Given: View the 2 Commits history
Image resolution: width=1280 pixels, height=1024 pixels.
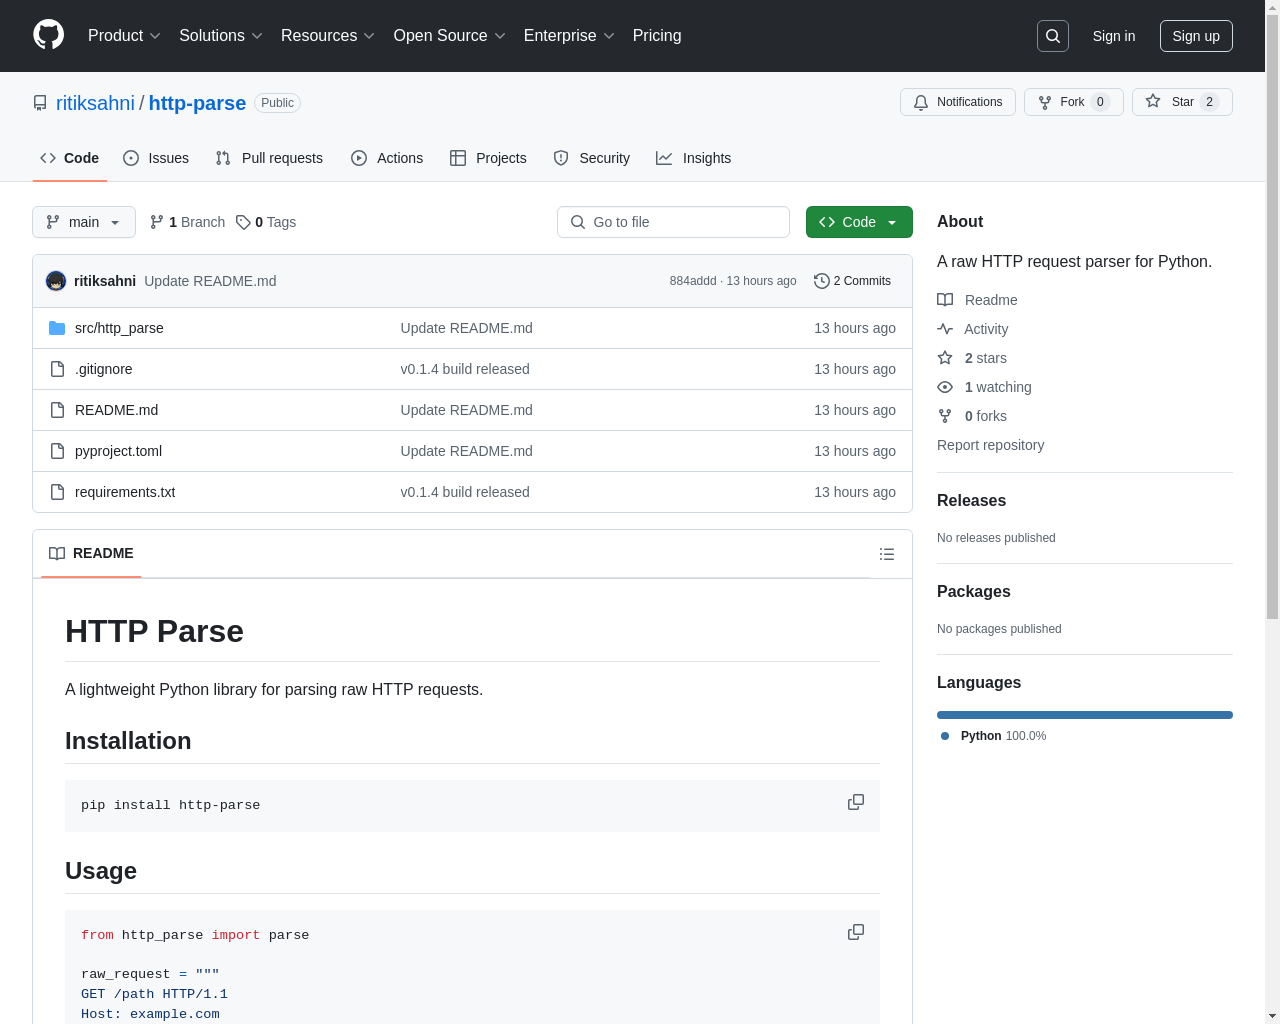Looking at the screenshot, I should pyautogui.click(x=852, y=281).
